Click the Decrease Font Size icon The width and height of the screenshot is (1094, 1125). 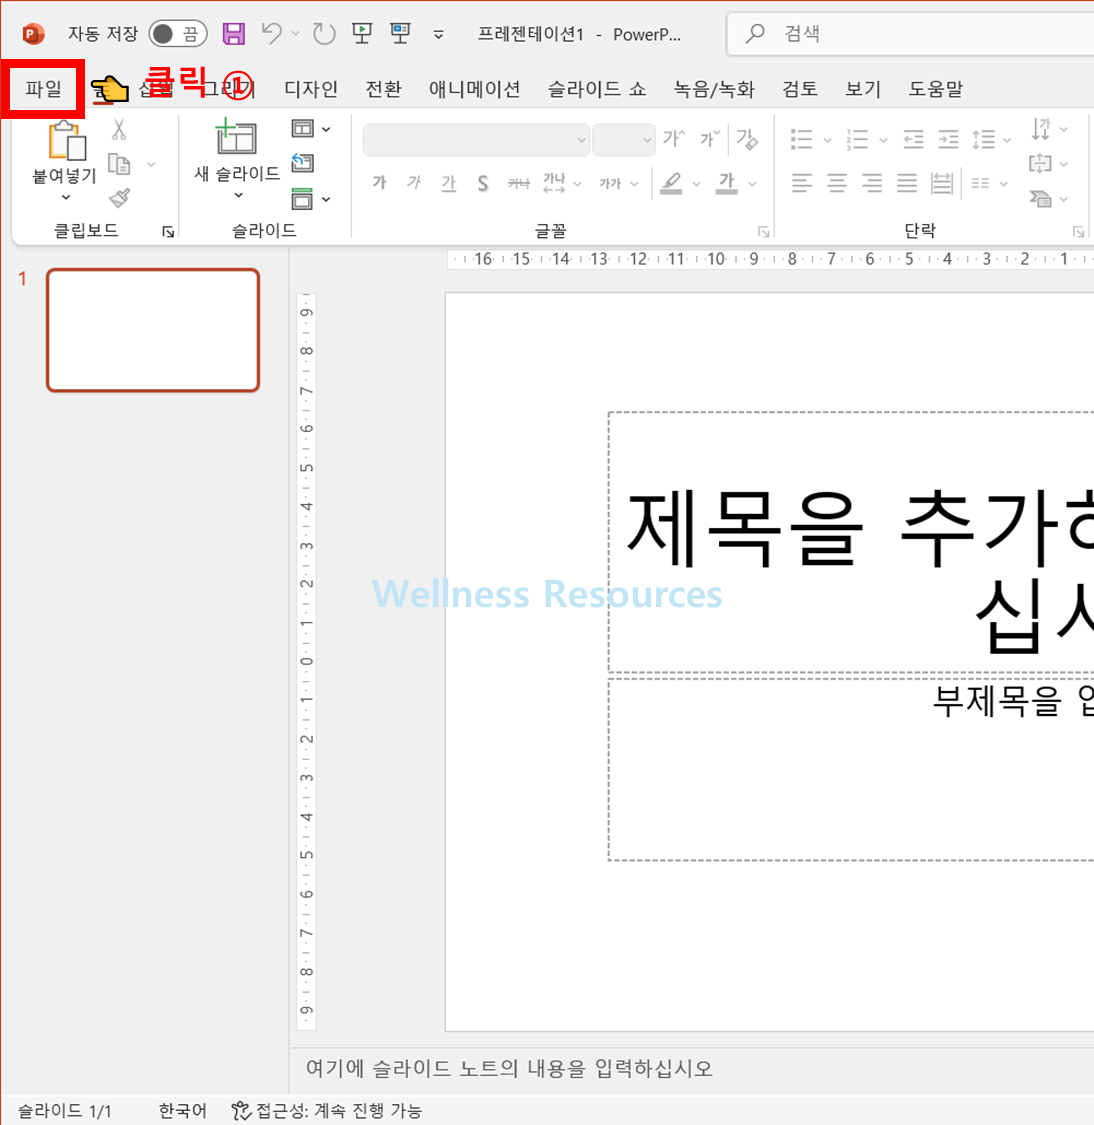[x=709, y=138]
